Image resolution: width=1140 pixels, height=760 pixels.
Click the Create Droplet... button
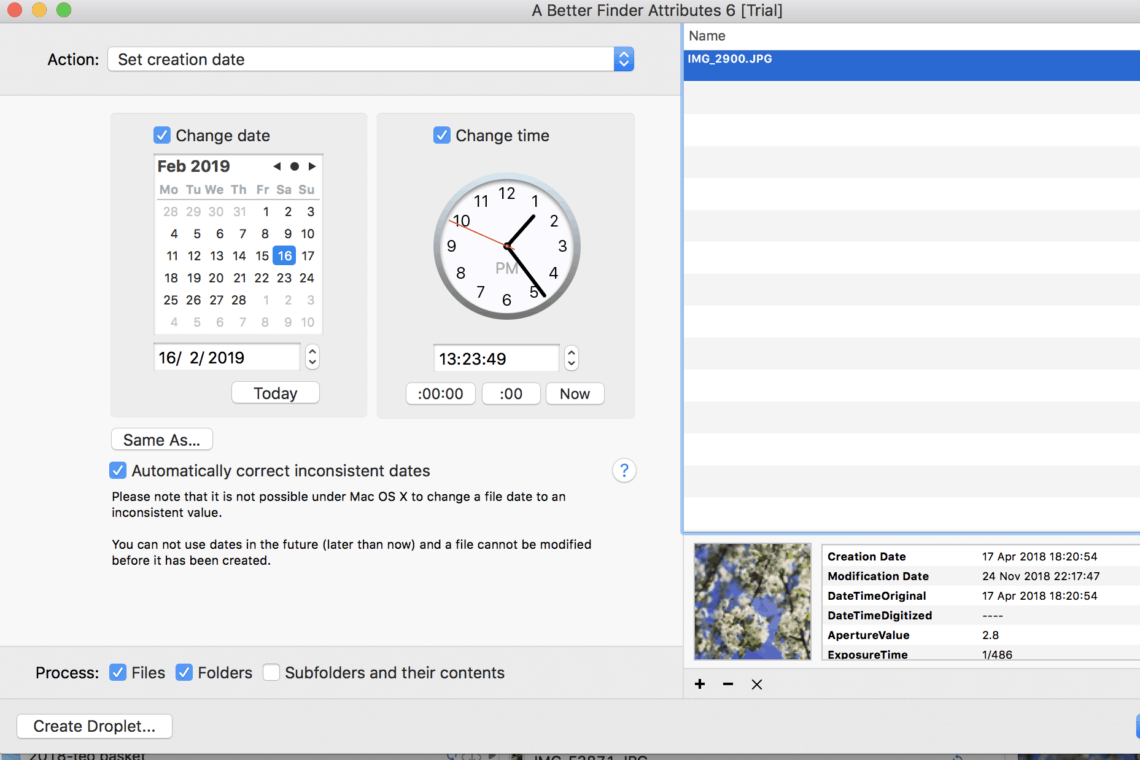[x=94, y=726]
